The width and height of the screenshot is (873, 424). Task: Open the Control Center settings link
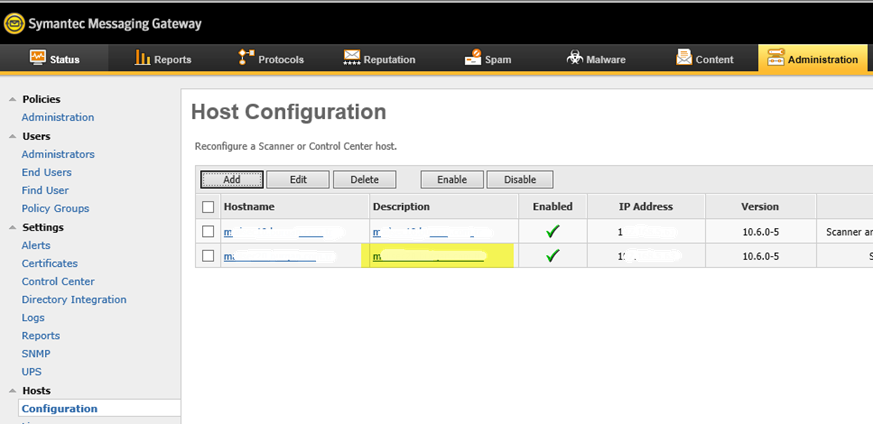[58, 282]
